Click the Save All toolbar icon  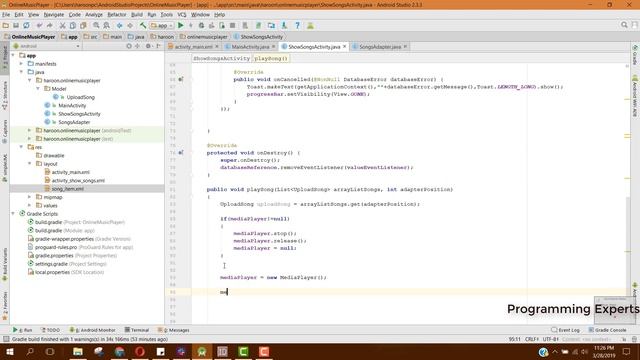pyautogui.click(x=16, y=25)
